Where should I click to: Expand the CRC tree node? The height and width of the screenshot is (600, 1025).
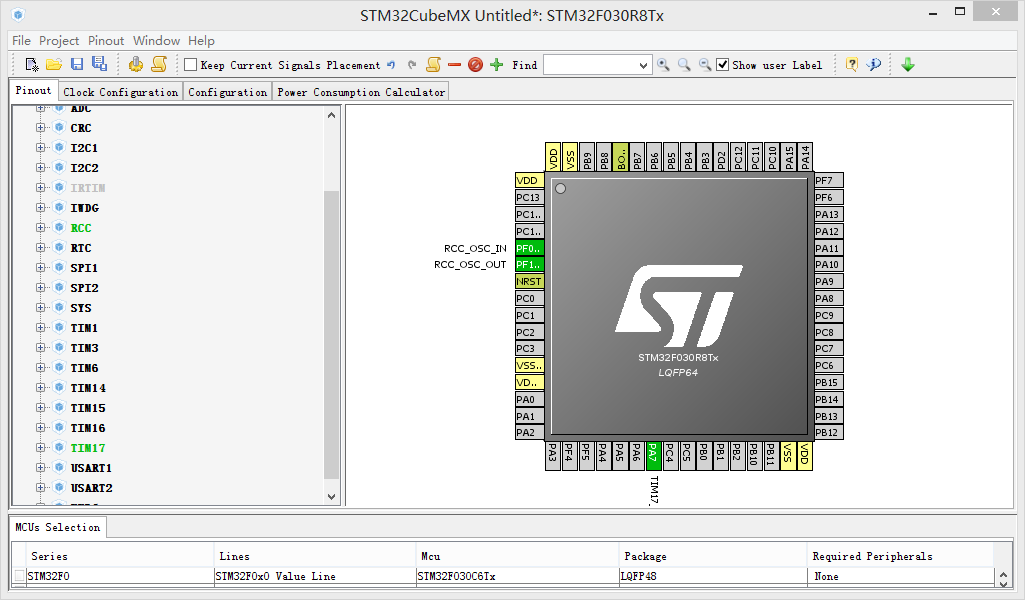[41, 127]
